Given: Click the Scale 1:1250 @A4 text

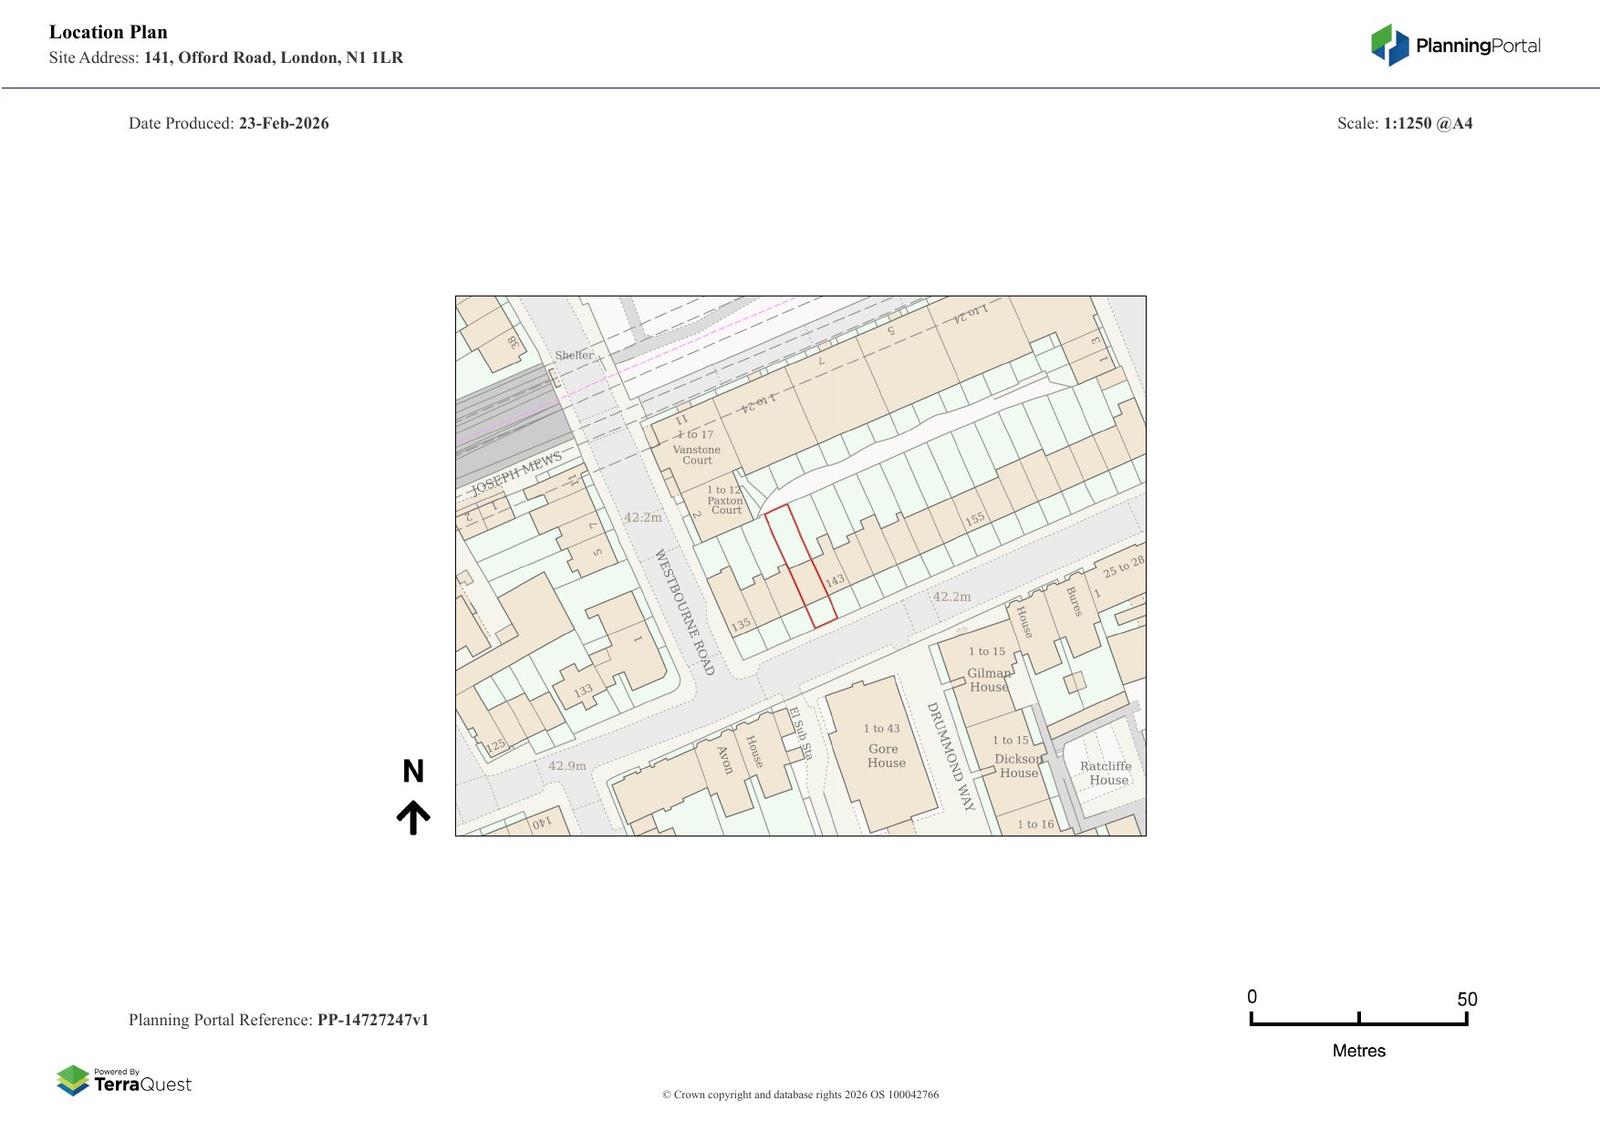Looking at the screenshot, I should [1404, 124].
